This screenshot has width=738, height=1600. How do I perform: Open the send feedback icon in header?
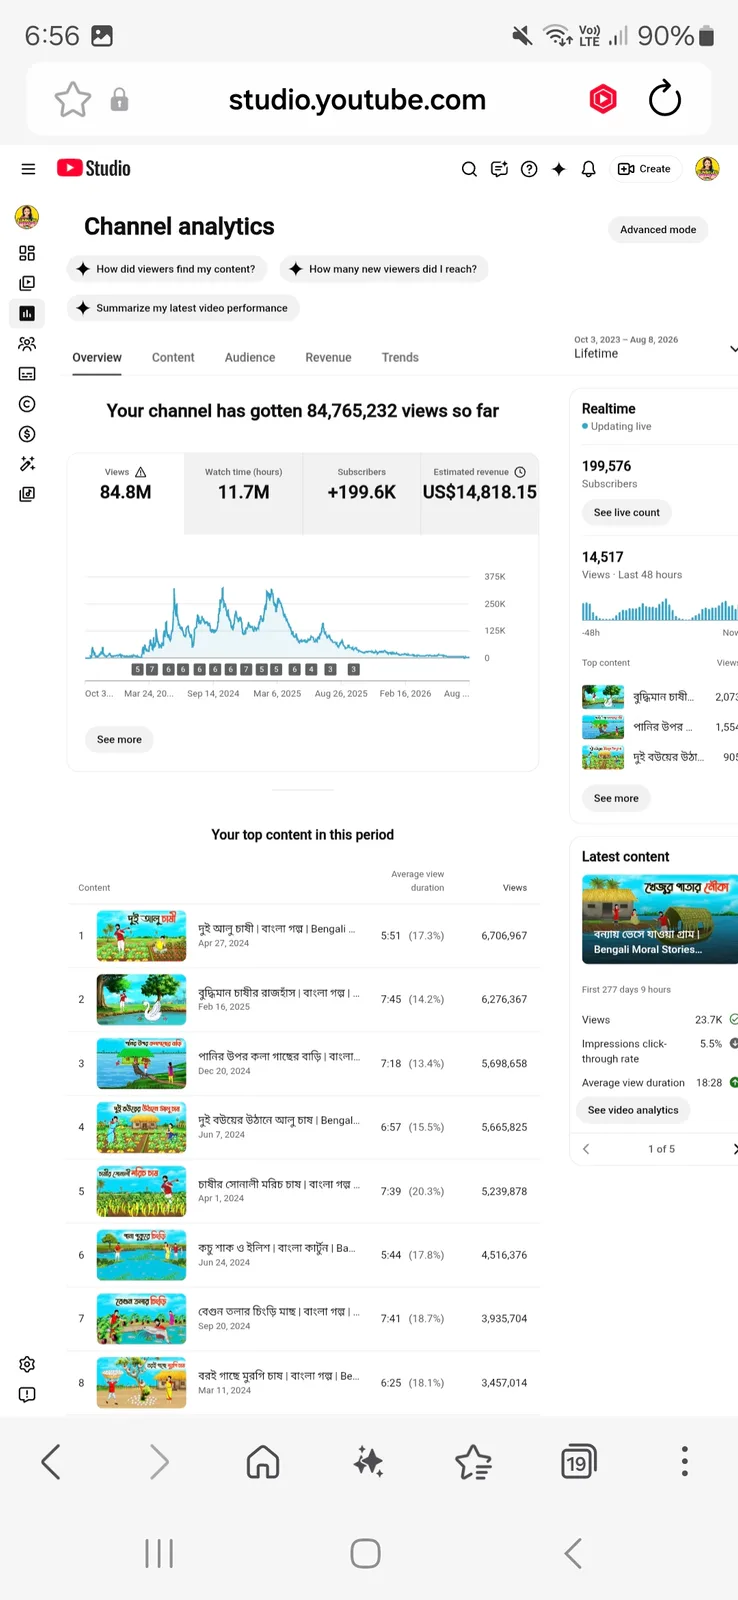499,169
